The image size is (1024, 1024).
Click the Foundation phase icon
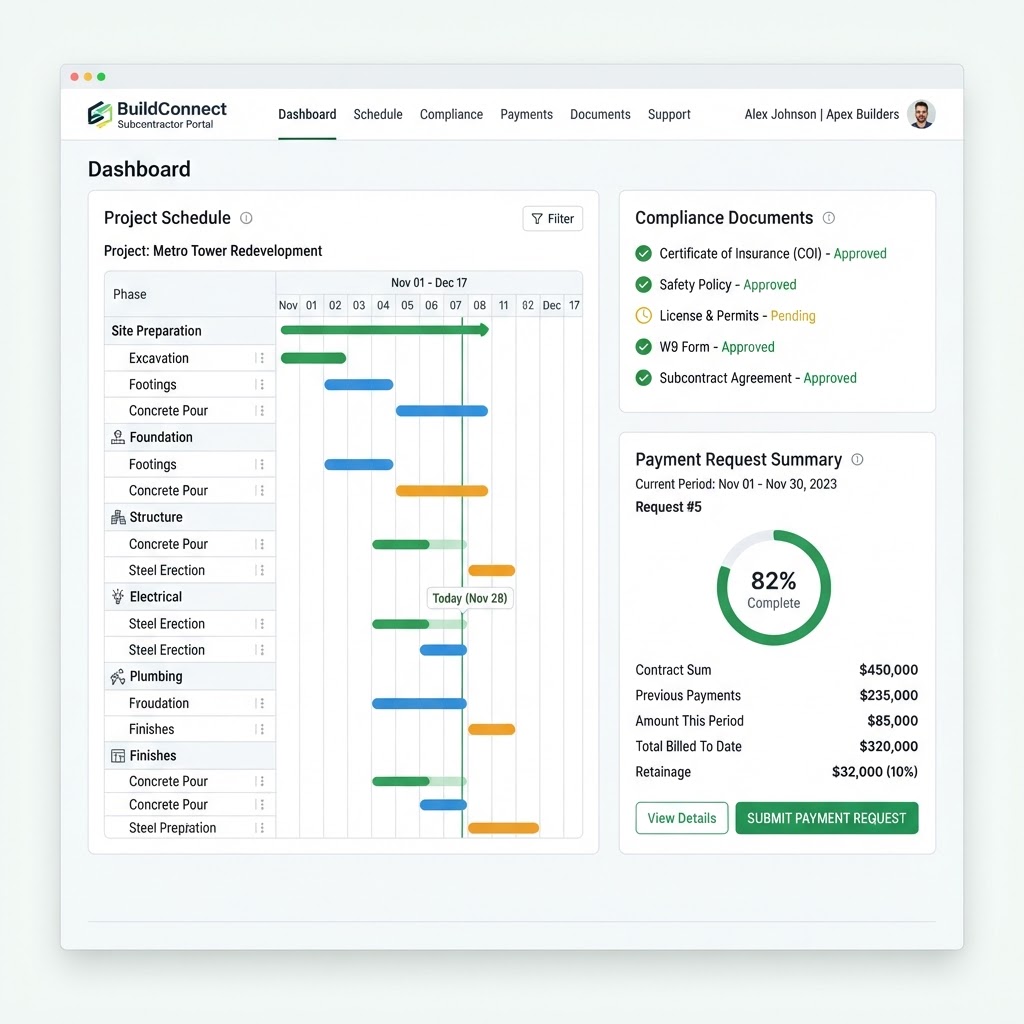(118, 438)
